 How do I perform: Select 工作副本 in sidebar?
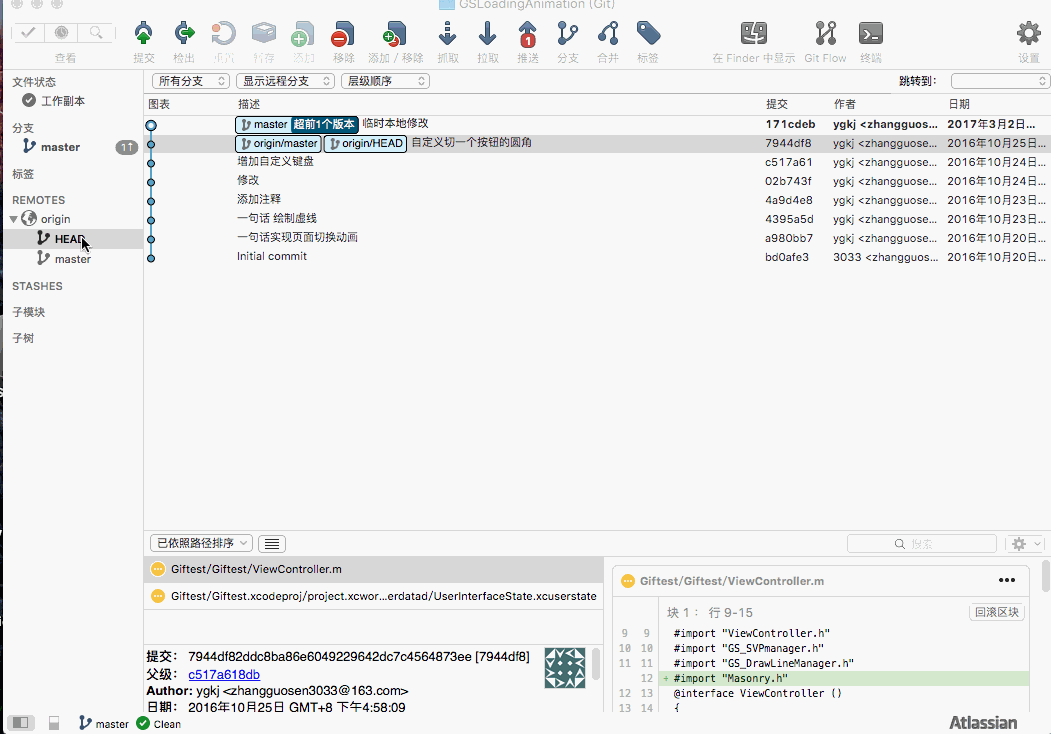[x=63, y=101]
